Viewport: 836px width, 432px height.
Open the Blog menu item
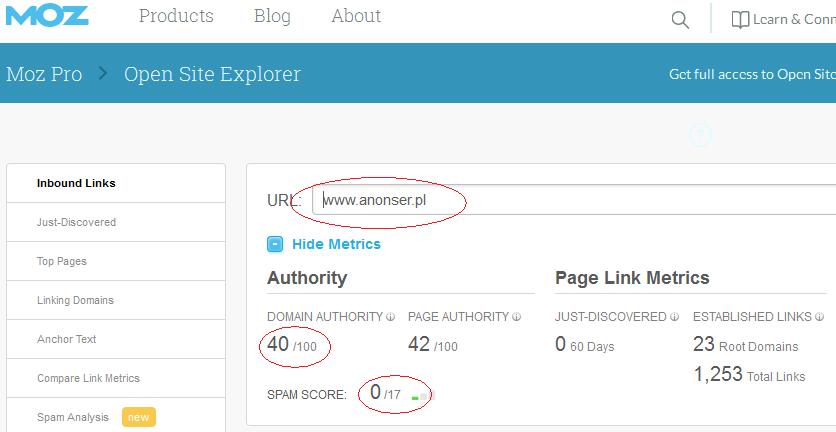pos(272,16)
